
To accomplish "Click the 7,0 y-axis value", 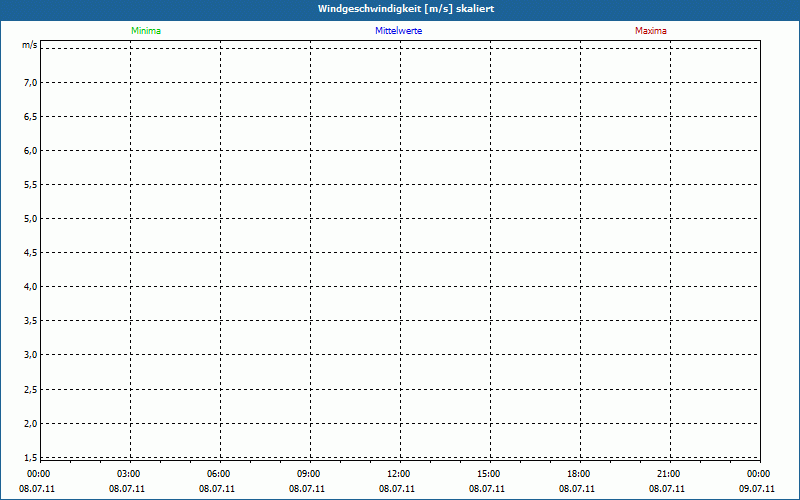I will tap(31, 83).
